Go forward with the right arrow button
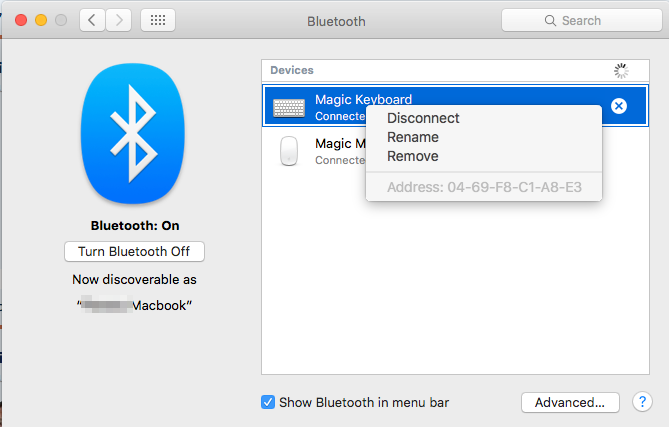 [119, 20]
